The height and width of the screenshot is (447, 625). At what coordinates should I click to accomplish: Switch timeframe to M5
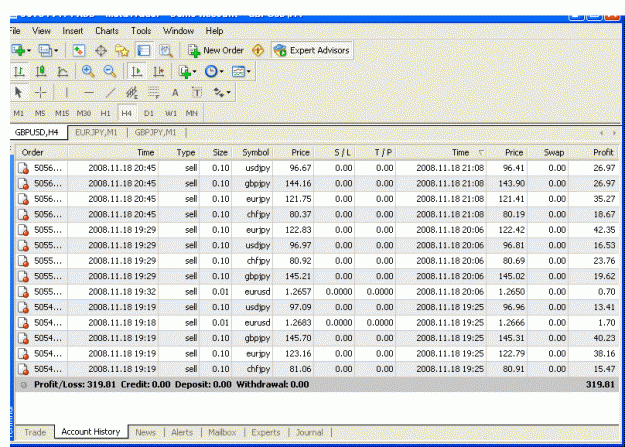(x=40, y=113)
